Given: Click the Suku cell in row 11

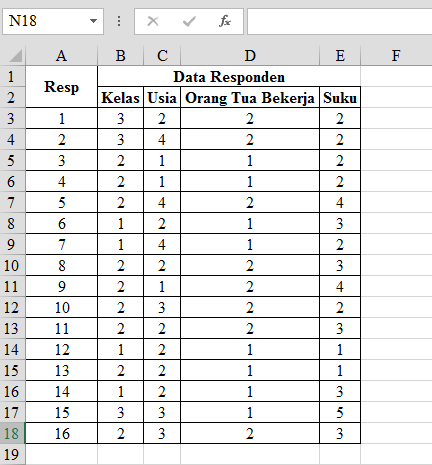Looking at the screenshot, I should pos(340,286).
